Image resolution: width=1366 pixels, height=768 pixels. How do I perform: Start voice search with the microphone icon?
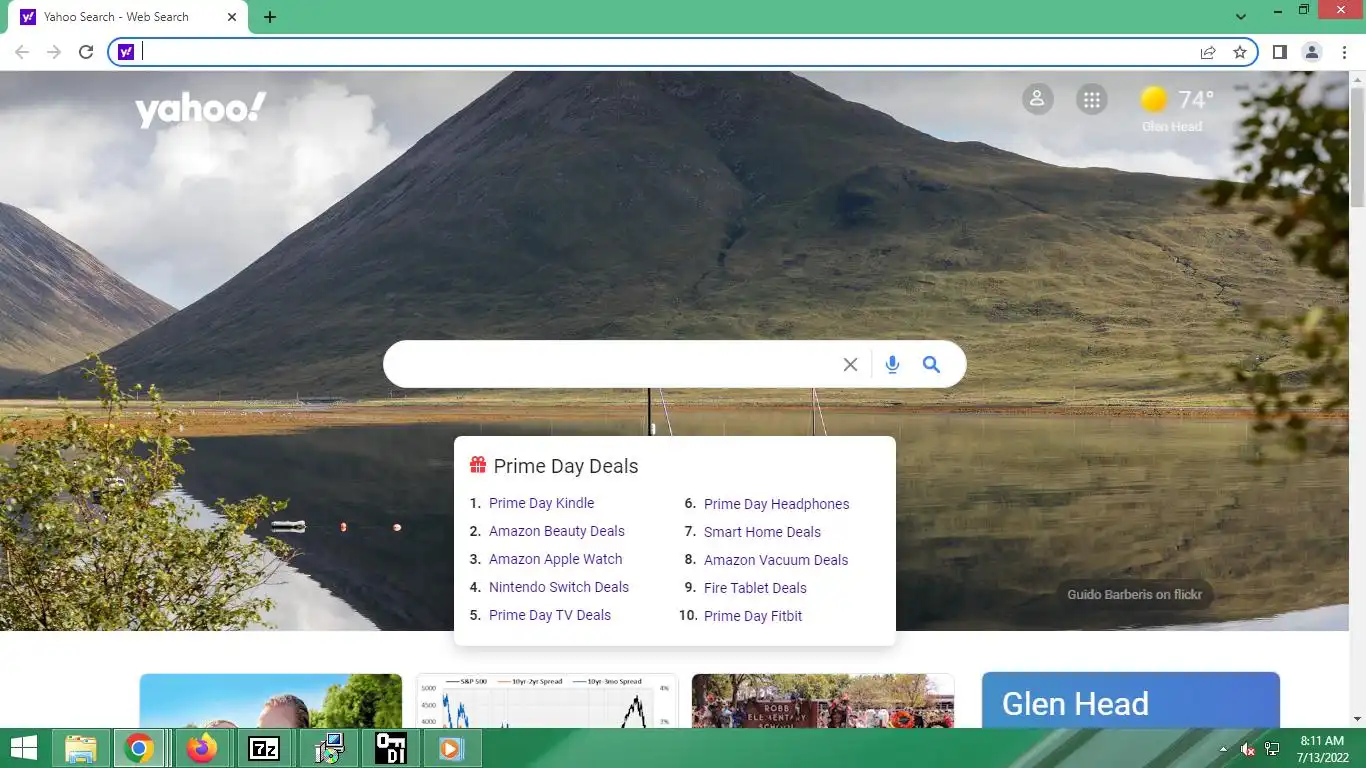[x=892, y=365]
